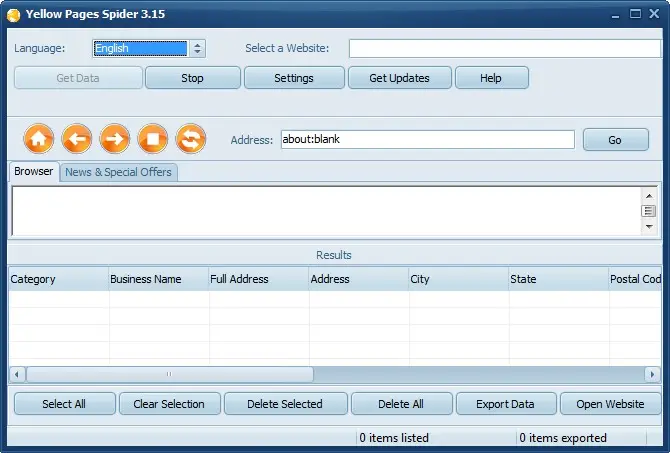This screenshot has width=670, height=453.
Task: Sort by the Business Name column header
Action: 159,279
